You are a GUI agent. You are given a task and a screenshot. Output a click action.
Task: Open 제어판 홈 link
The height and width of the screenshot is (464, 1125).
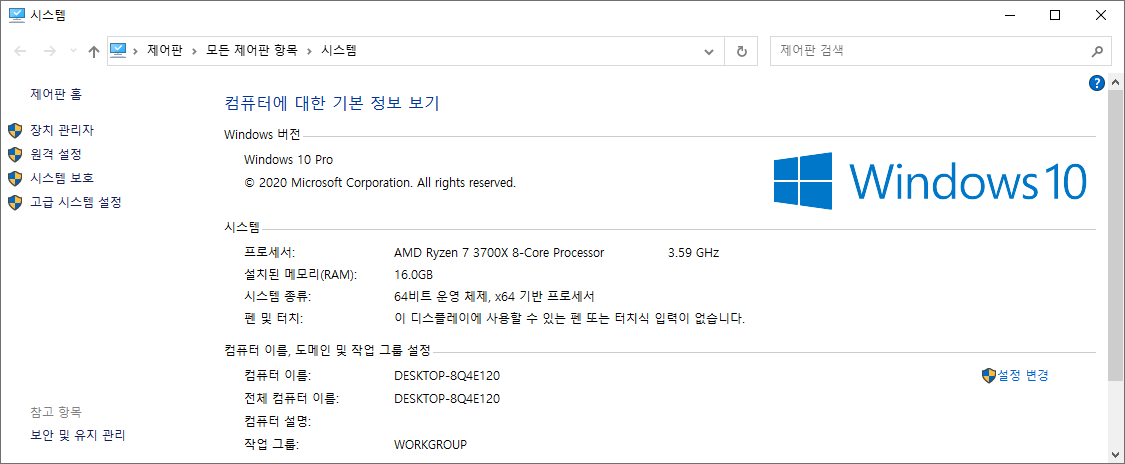[56, 93]
